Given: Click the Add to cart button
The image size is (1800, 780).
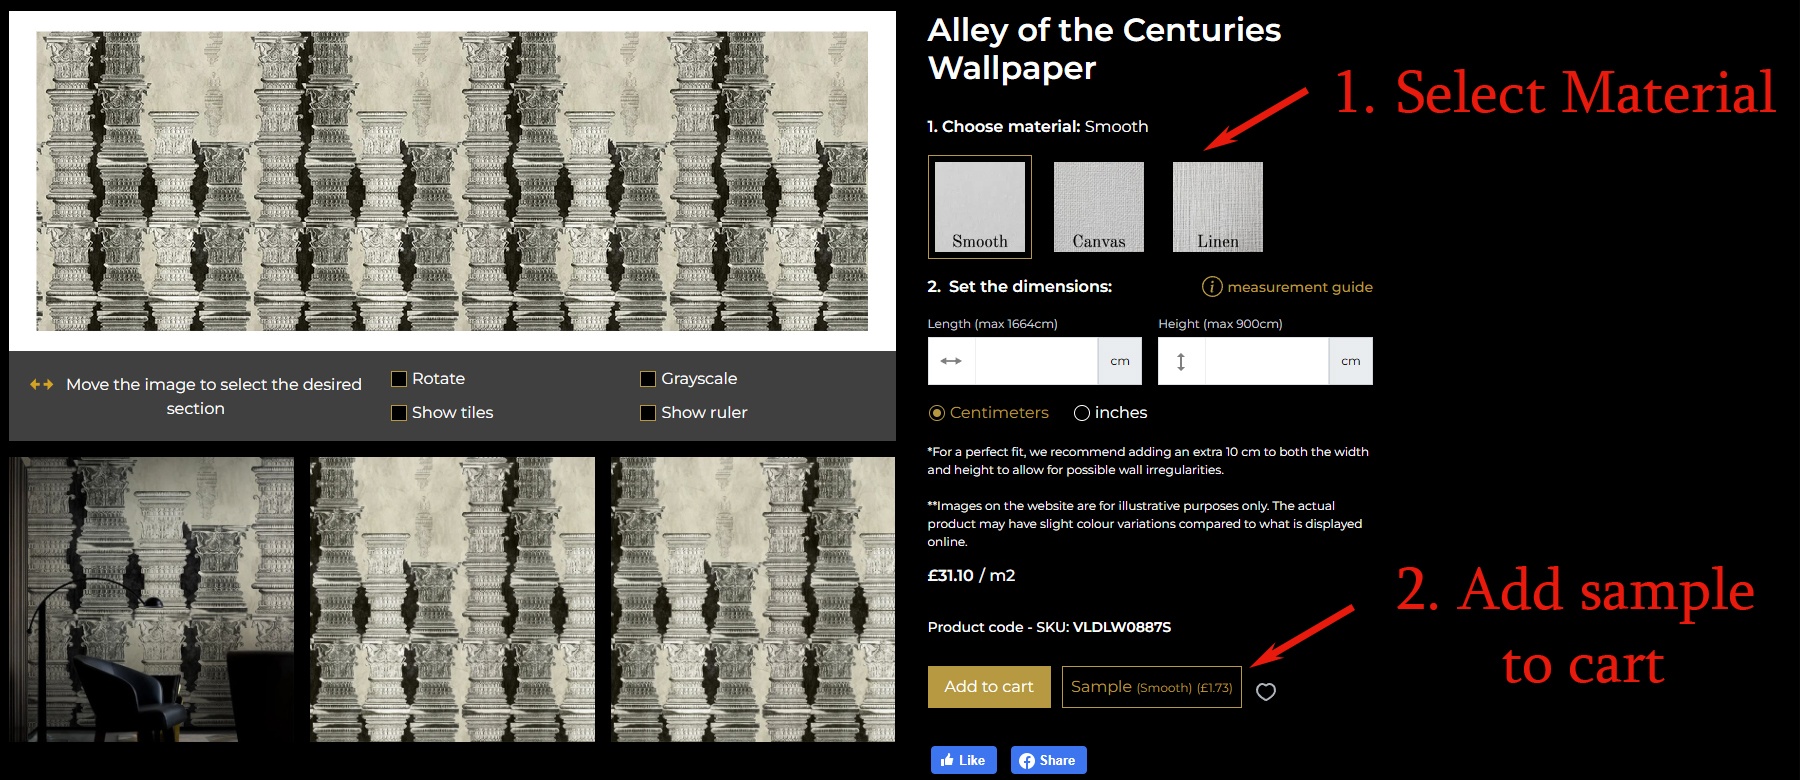Looking at the screenshot, I should [x=988, y=687].
